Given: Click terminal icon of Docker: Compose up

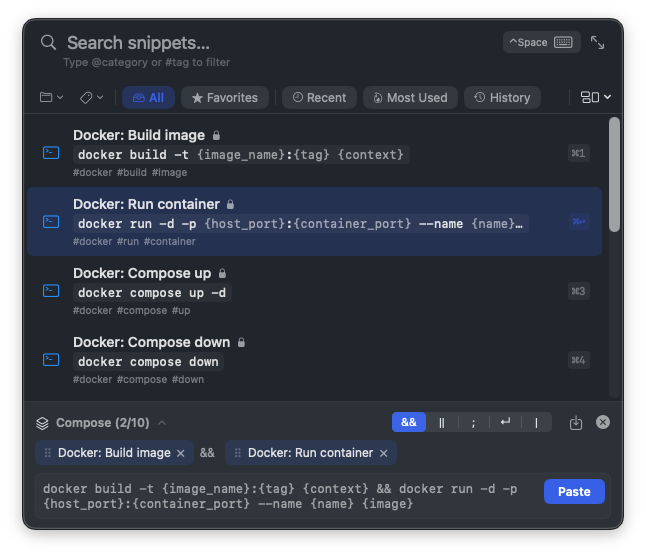Looking at the screenshot, I should 51,291.
